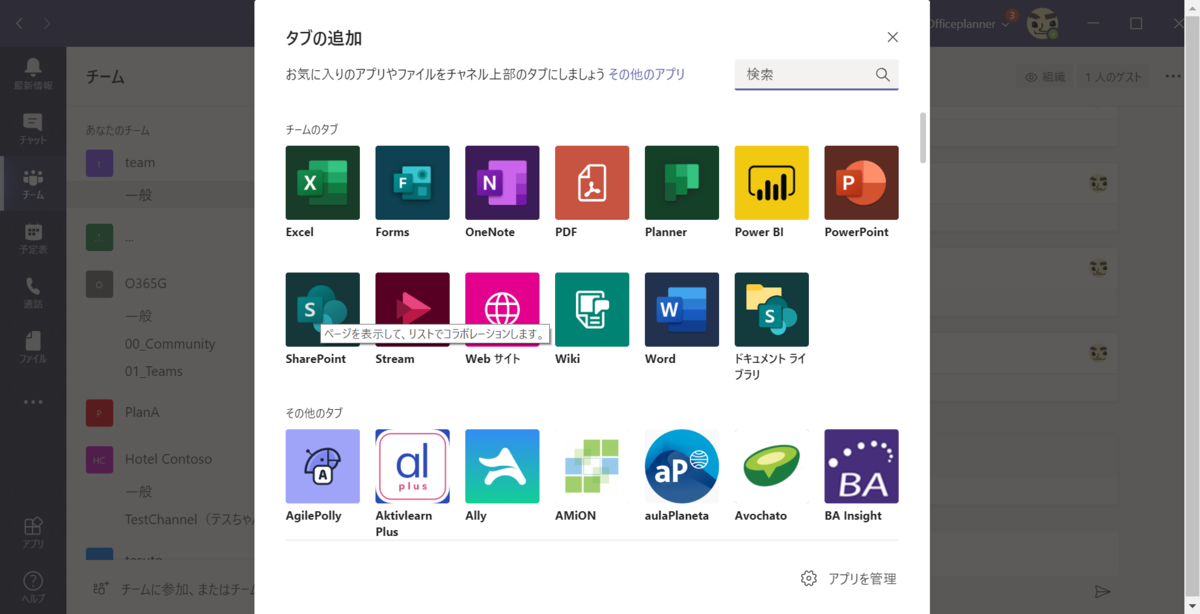Image resolution: width=1200 pixels, height=614 pixels.
Task: Pick the ドキュメント ライブラリ app icon
Action: pos(772,310)
